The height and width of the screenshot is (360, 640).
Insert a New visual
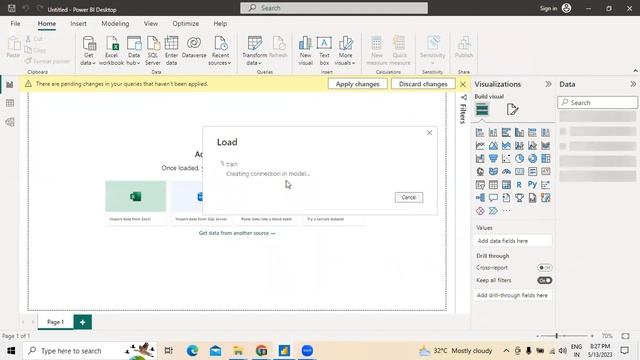(x=305, y=51)
